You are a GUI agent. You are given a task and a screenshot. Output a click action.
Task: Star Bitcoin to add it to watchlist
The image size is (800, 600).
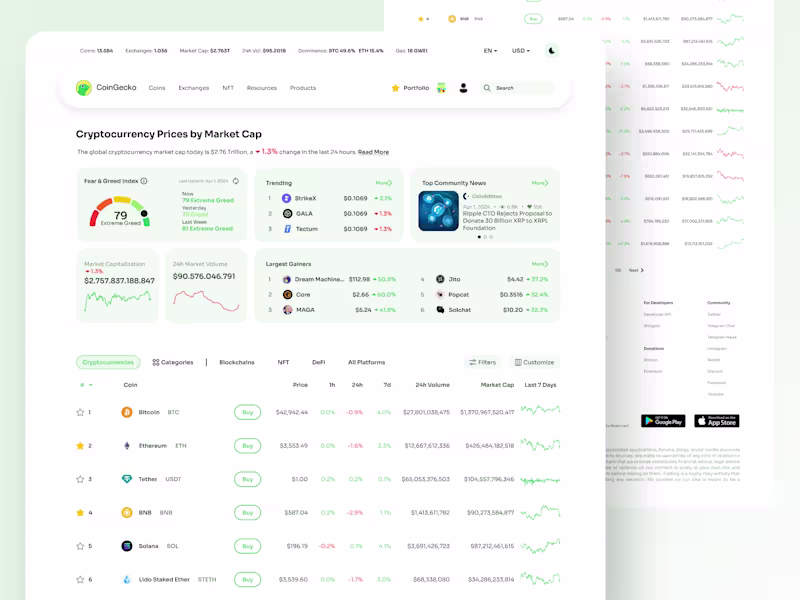[x=78, y=412]
